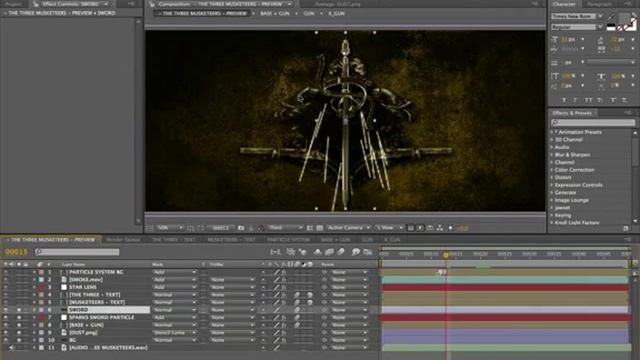Click the Always Preview This View icon

pos(150,228)
